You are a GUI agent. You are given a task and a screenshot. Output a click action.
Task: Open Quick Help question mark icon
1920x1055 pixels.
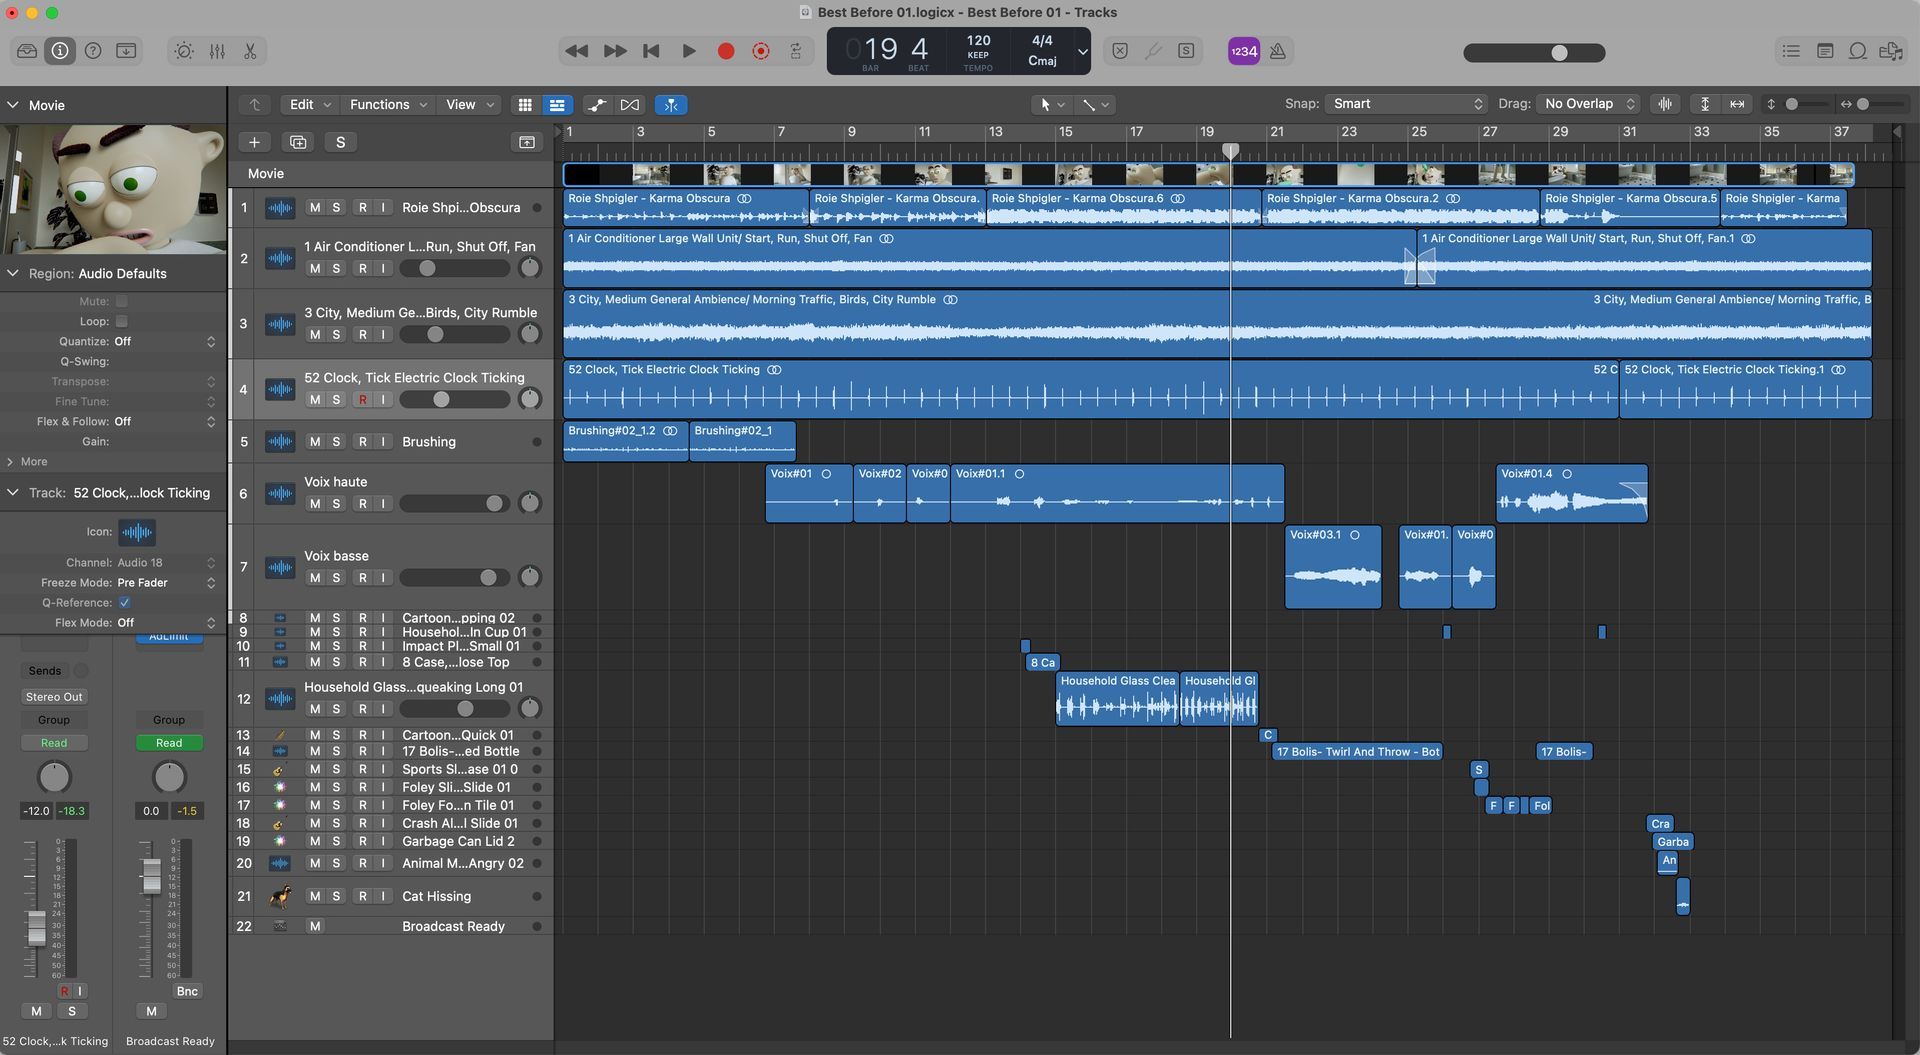[93, 51]
